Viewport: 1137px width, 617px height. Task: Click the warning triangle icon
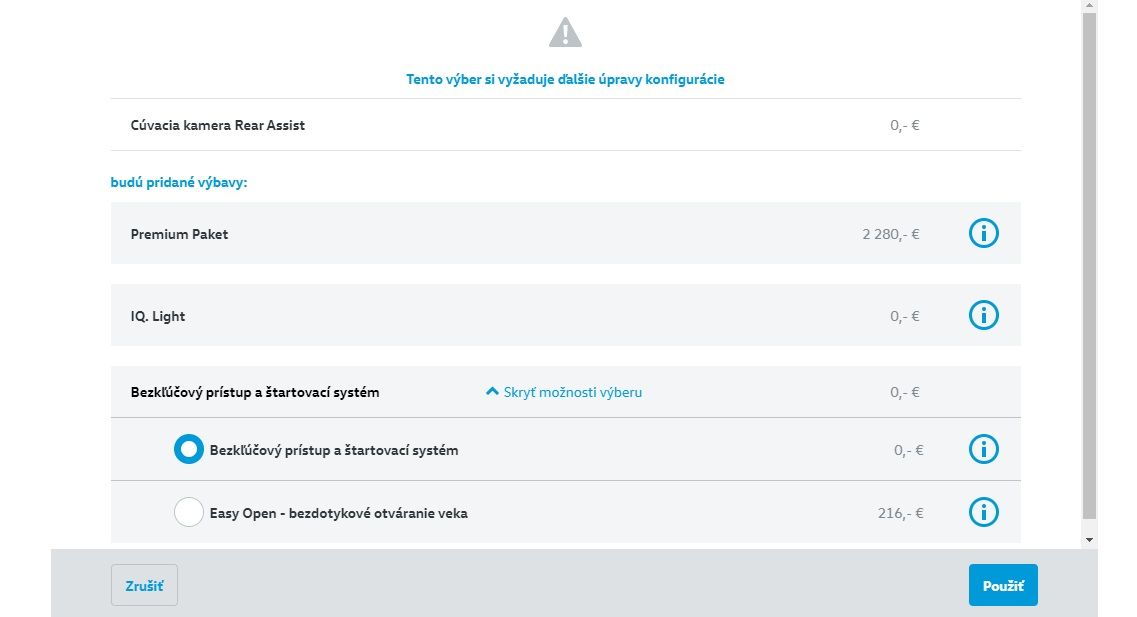(565, 33)
